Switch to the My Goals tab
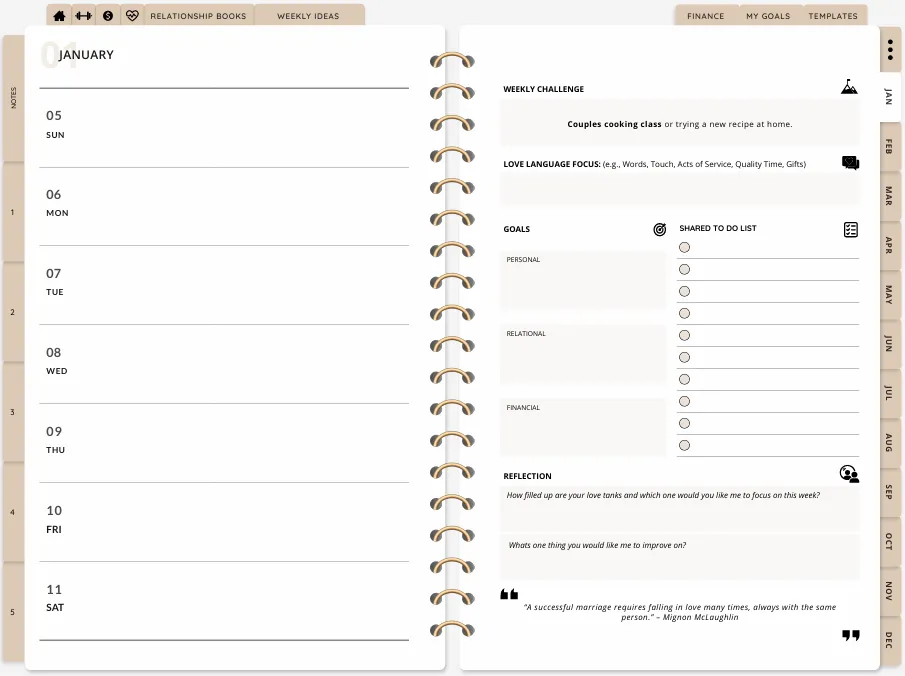The image size is (905, 676). coord(768,16)
